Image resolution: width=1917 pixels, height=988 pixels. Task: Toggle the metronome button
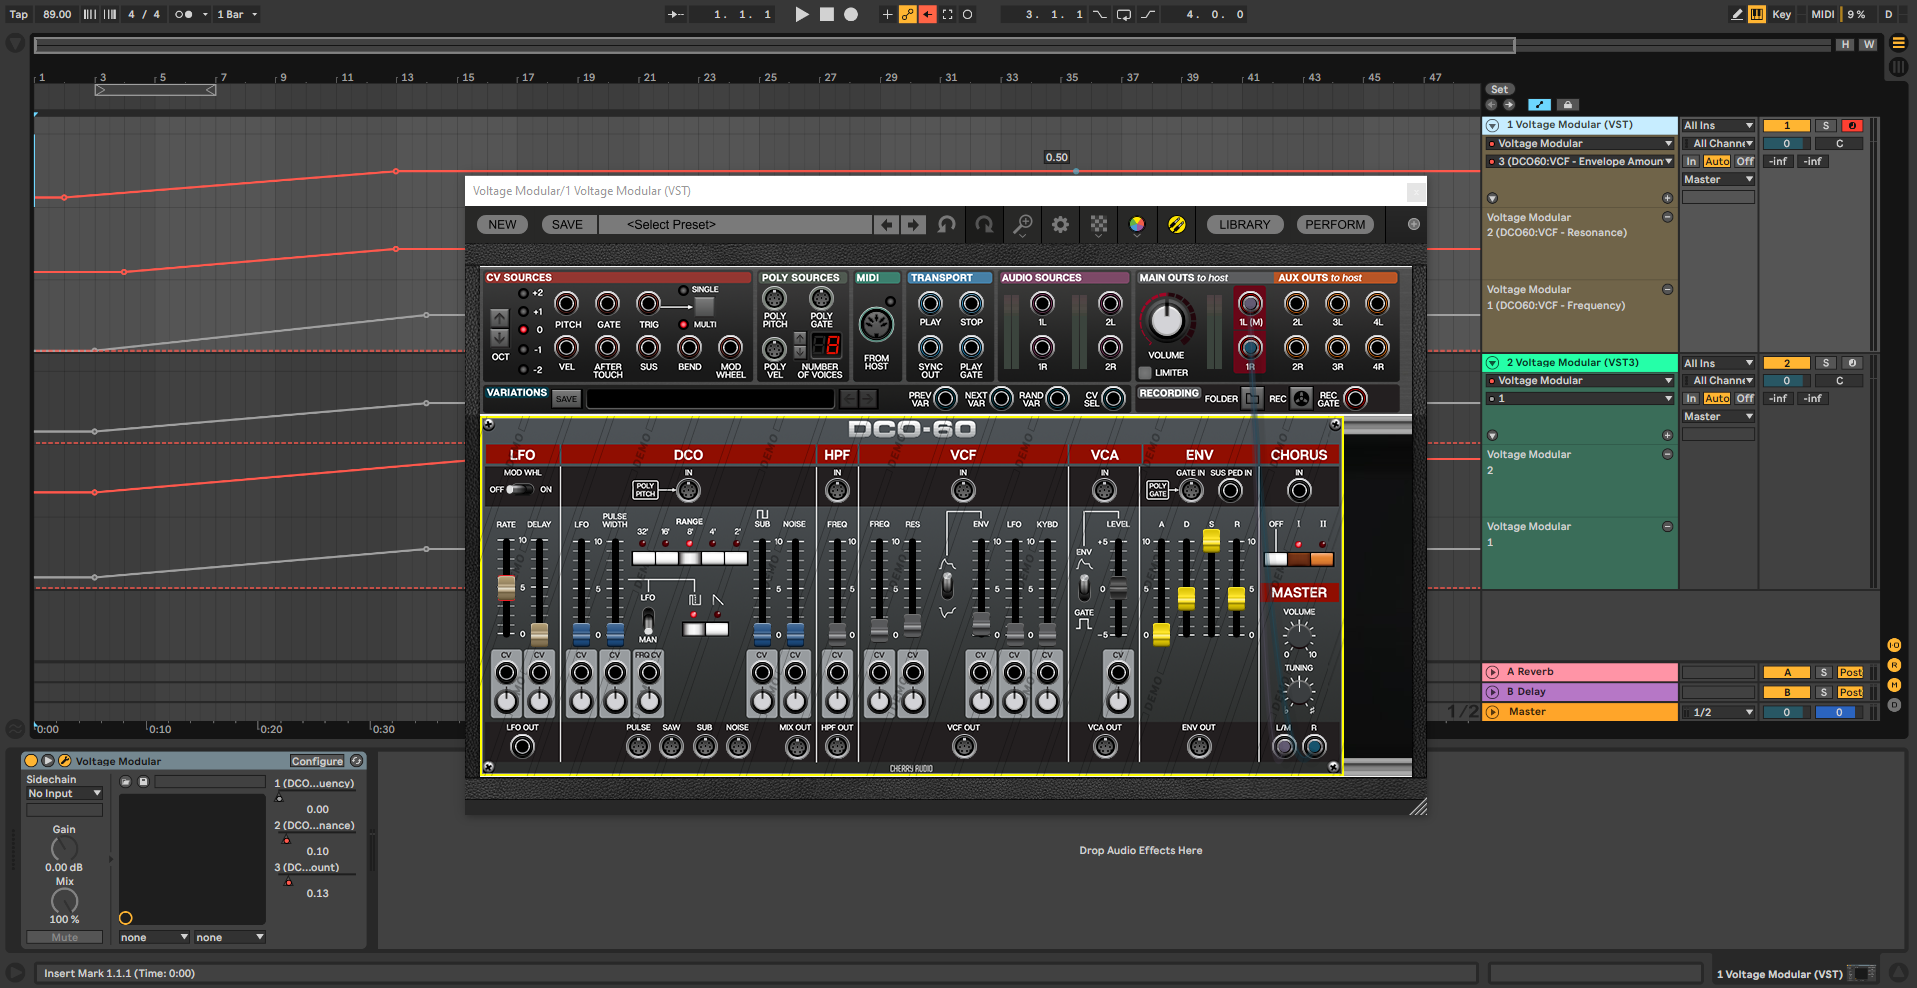(183, 14)
